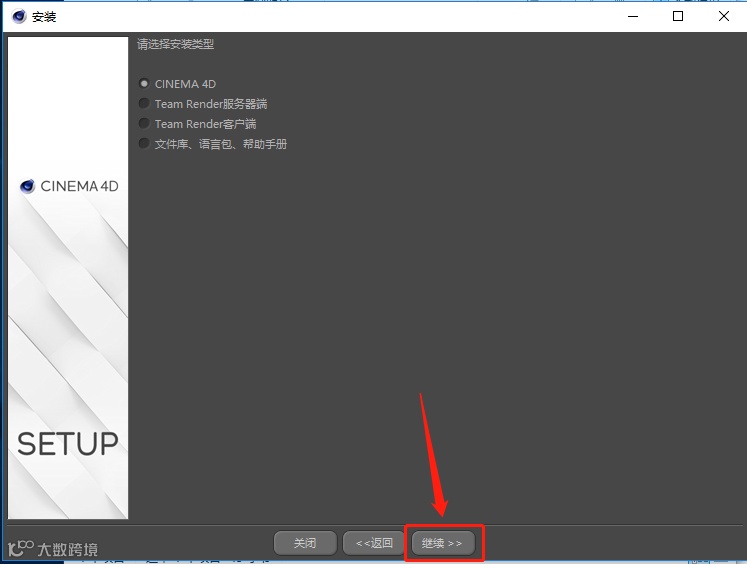The height and width of the screenshot is (564, 747).
Task: Click the 安装 title text
Action: tap(44, 17)
